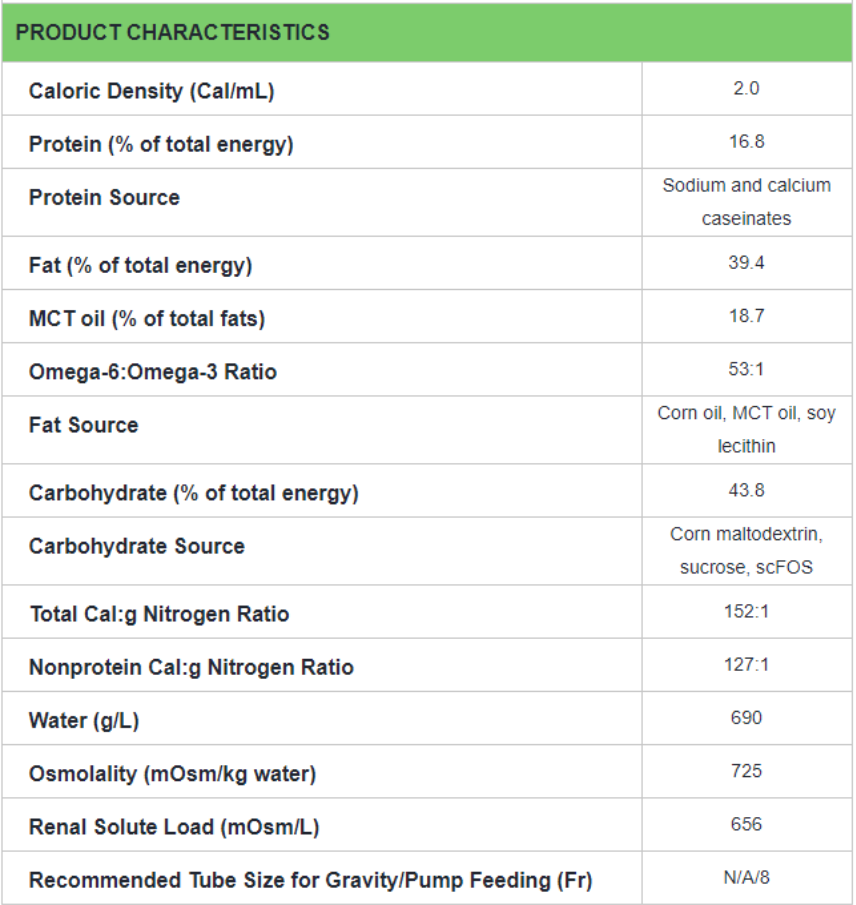
Task: Click the Osmolality value 725
Action: click(746, 771)
